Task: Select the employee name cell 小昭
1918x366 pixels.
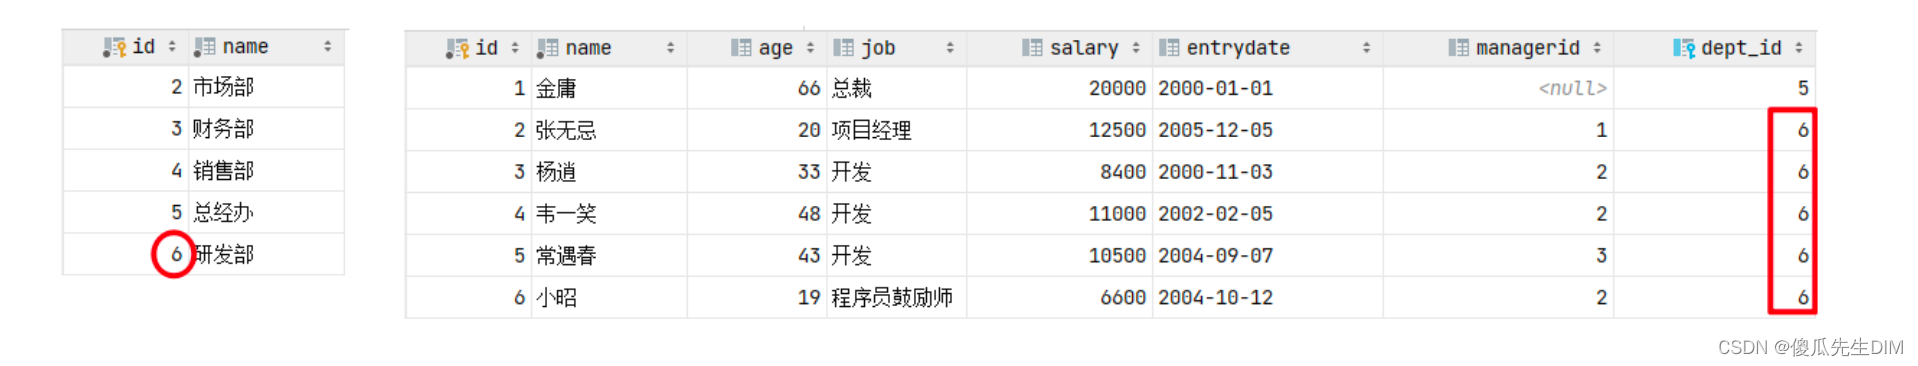Action: point(609,298)
